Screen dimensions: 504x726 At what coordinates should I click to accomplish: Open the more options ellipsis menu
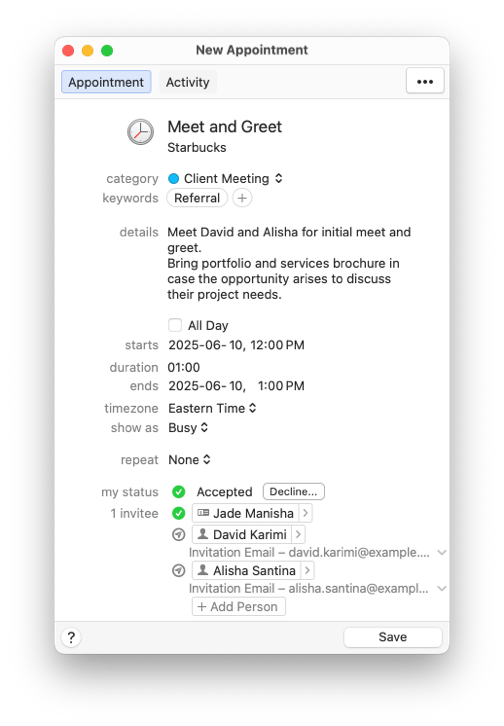coord(425,81)
